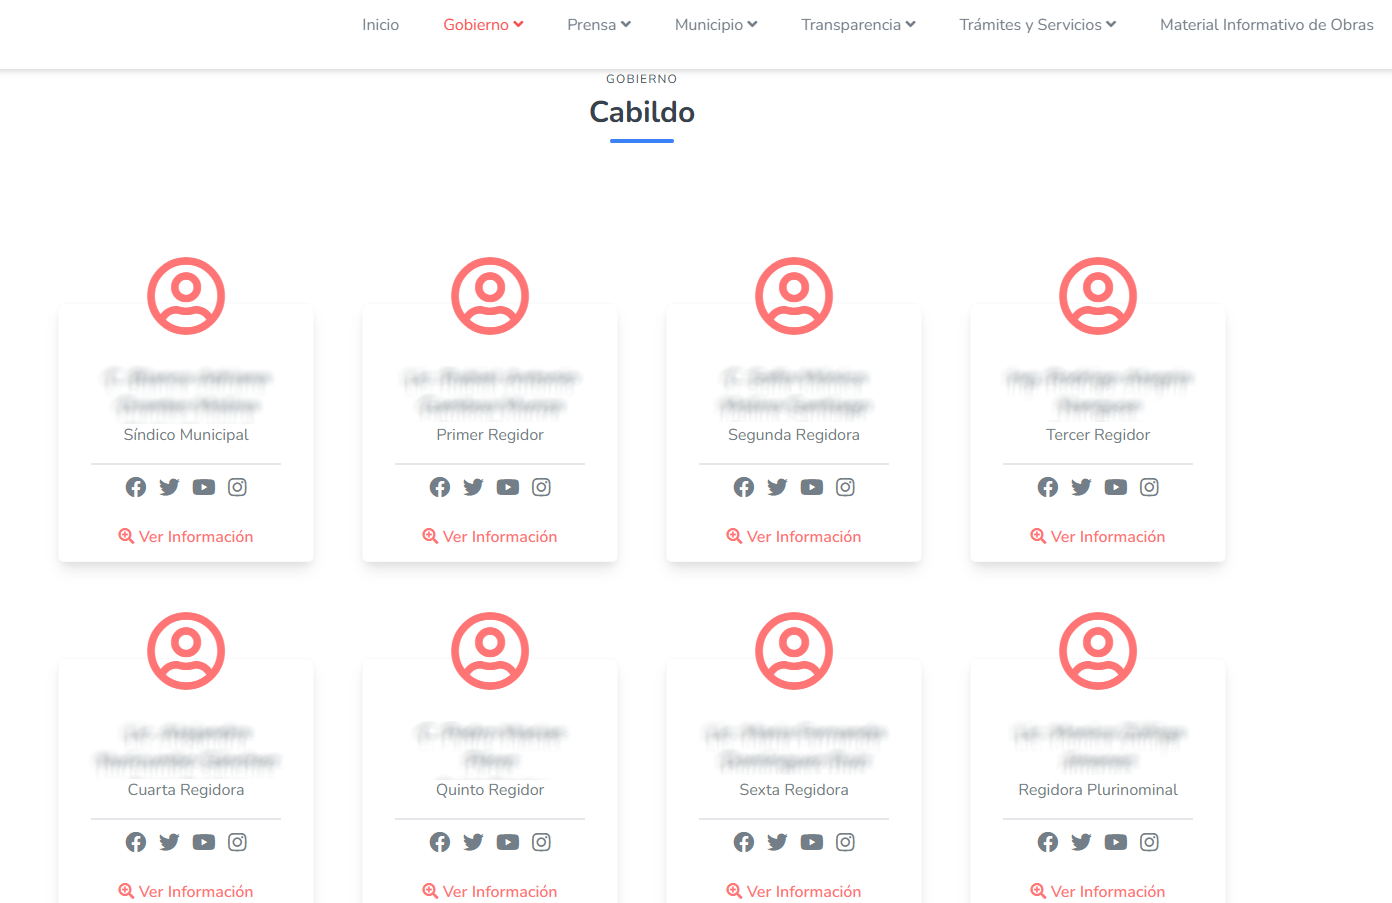Open Twitter icon for Primer Regidor

pos(473,487)
